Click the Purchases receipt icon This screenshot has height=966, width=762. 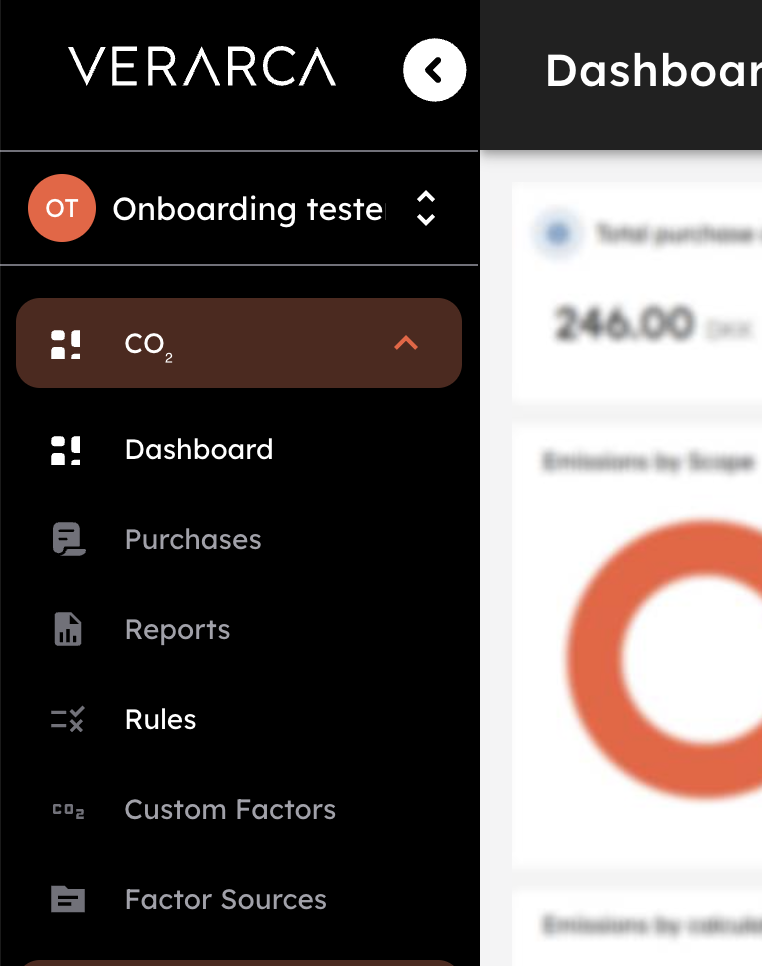68,539
